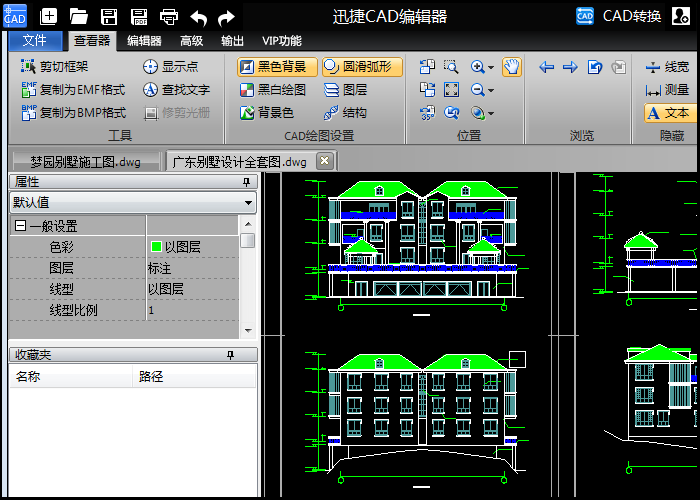Switch to the 编辑器 ribbon tab
The image size is (700, 500).
tap(144, 41)
